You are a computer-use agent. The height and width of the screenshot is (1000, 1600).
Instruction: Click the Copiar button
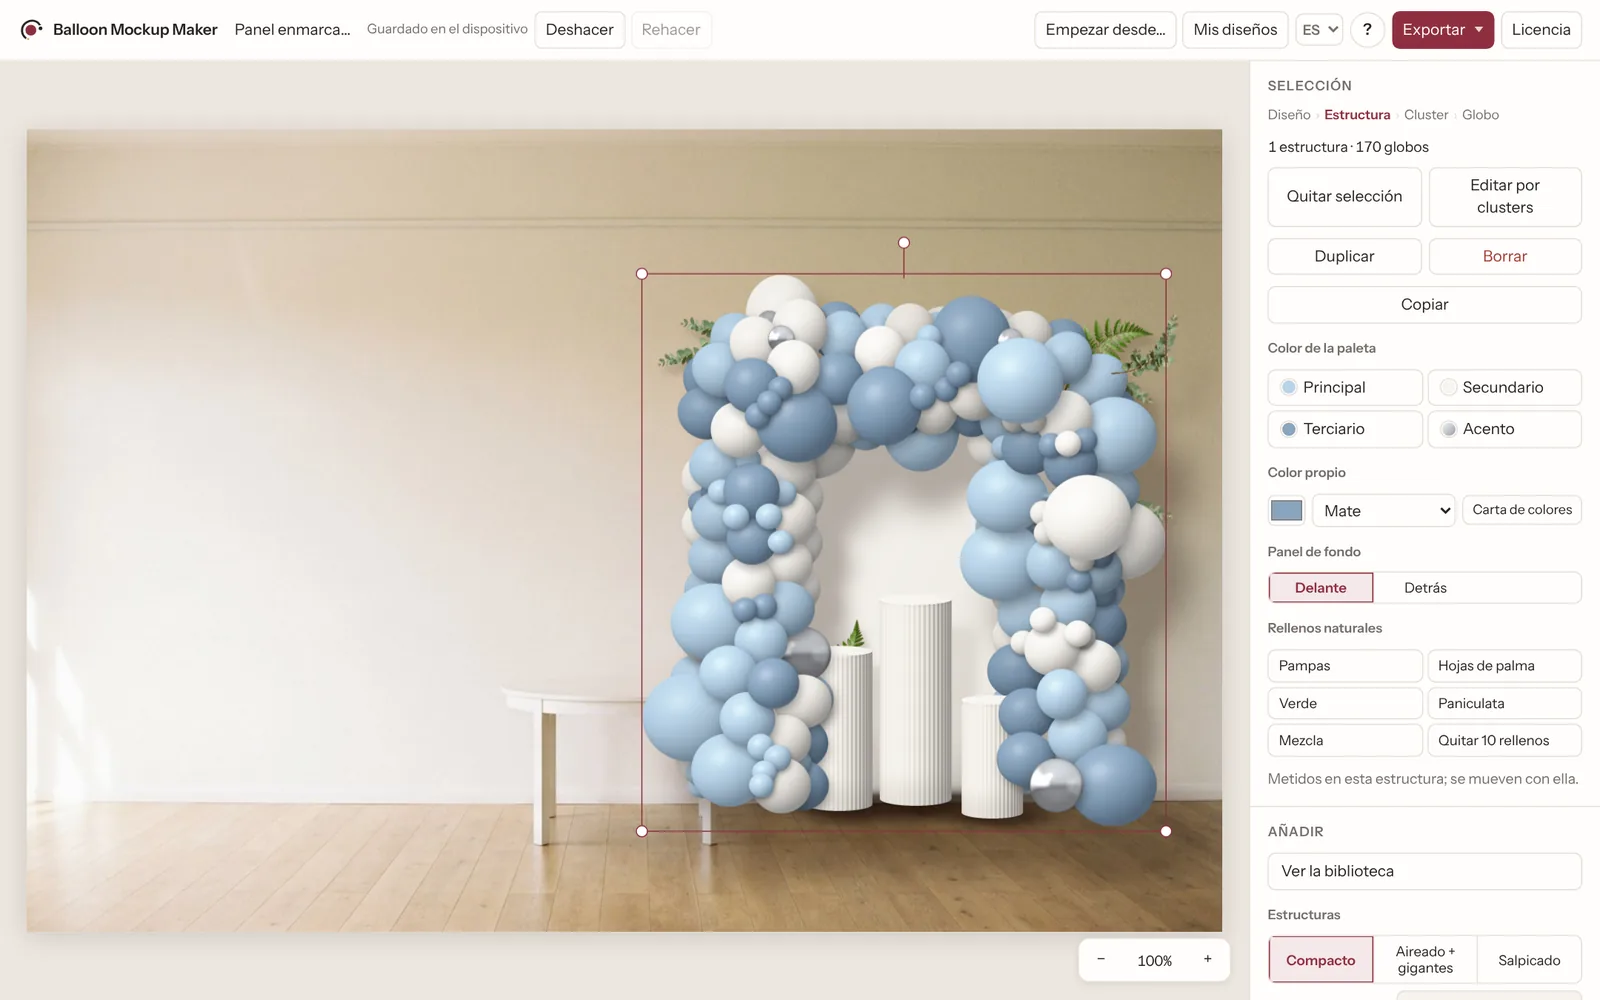(1424, 305)
